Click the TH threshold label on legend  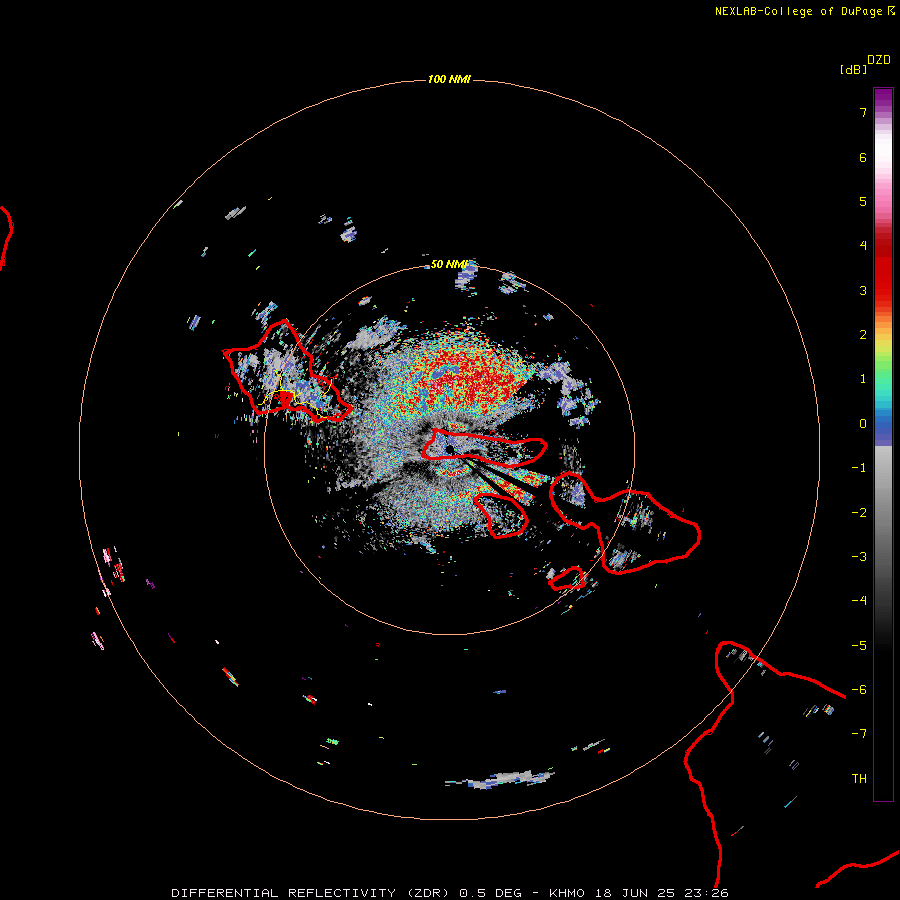(x=859, y=779)
